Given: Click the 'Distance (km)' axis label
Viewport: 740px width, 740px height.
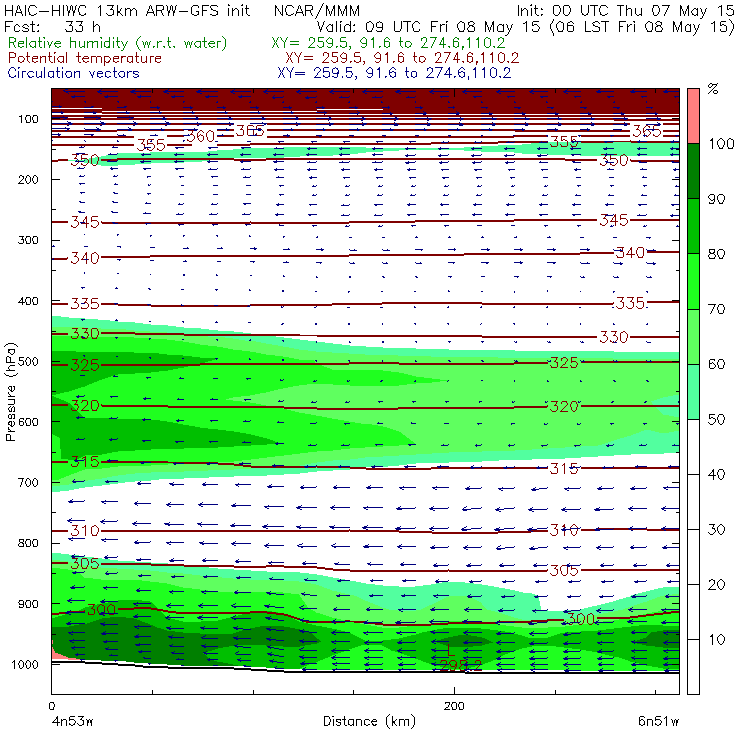Looking at the screenshot, I should pyautogui.click(x=369, y=722).
